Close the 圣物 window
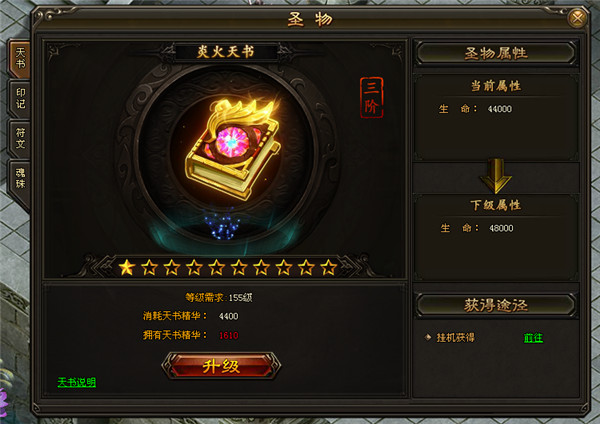The image size is (600, 424). pos(577,18)
